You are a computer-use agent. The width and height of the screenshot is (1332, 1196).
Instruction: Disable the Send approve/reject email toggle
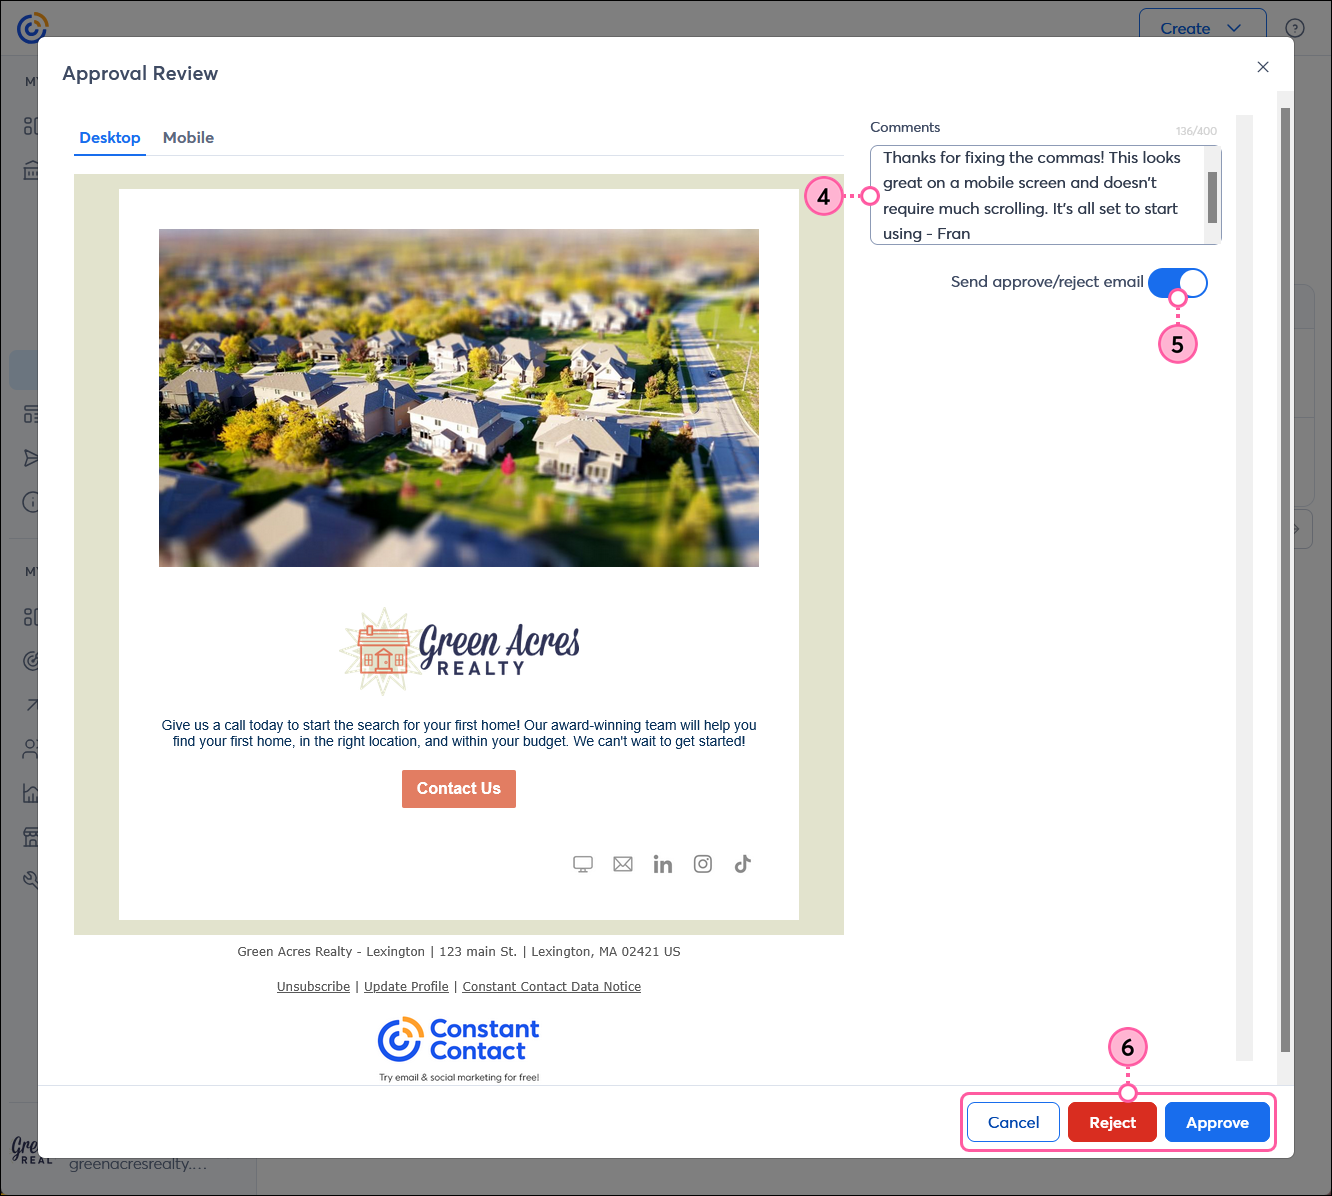(1177, 282)
